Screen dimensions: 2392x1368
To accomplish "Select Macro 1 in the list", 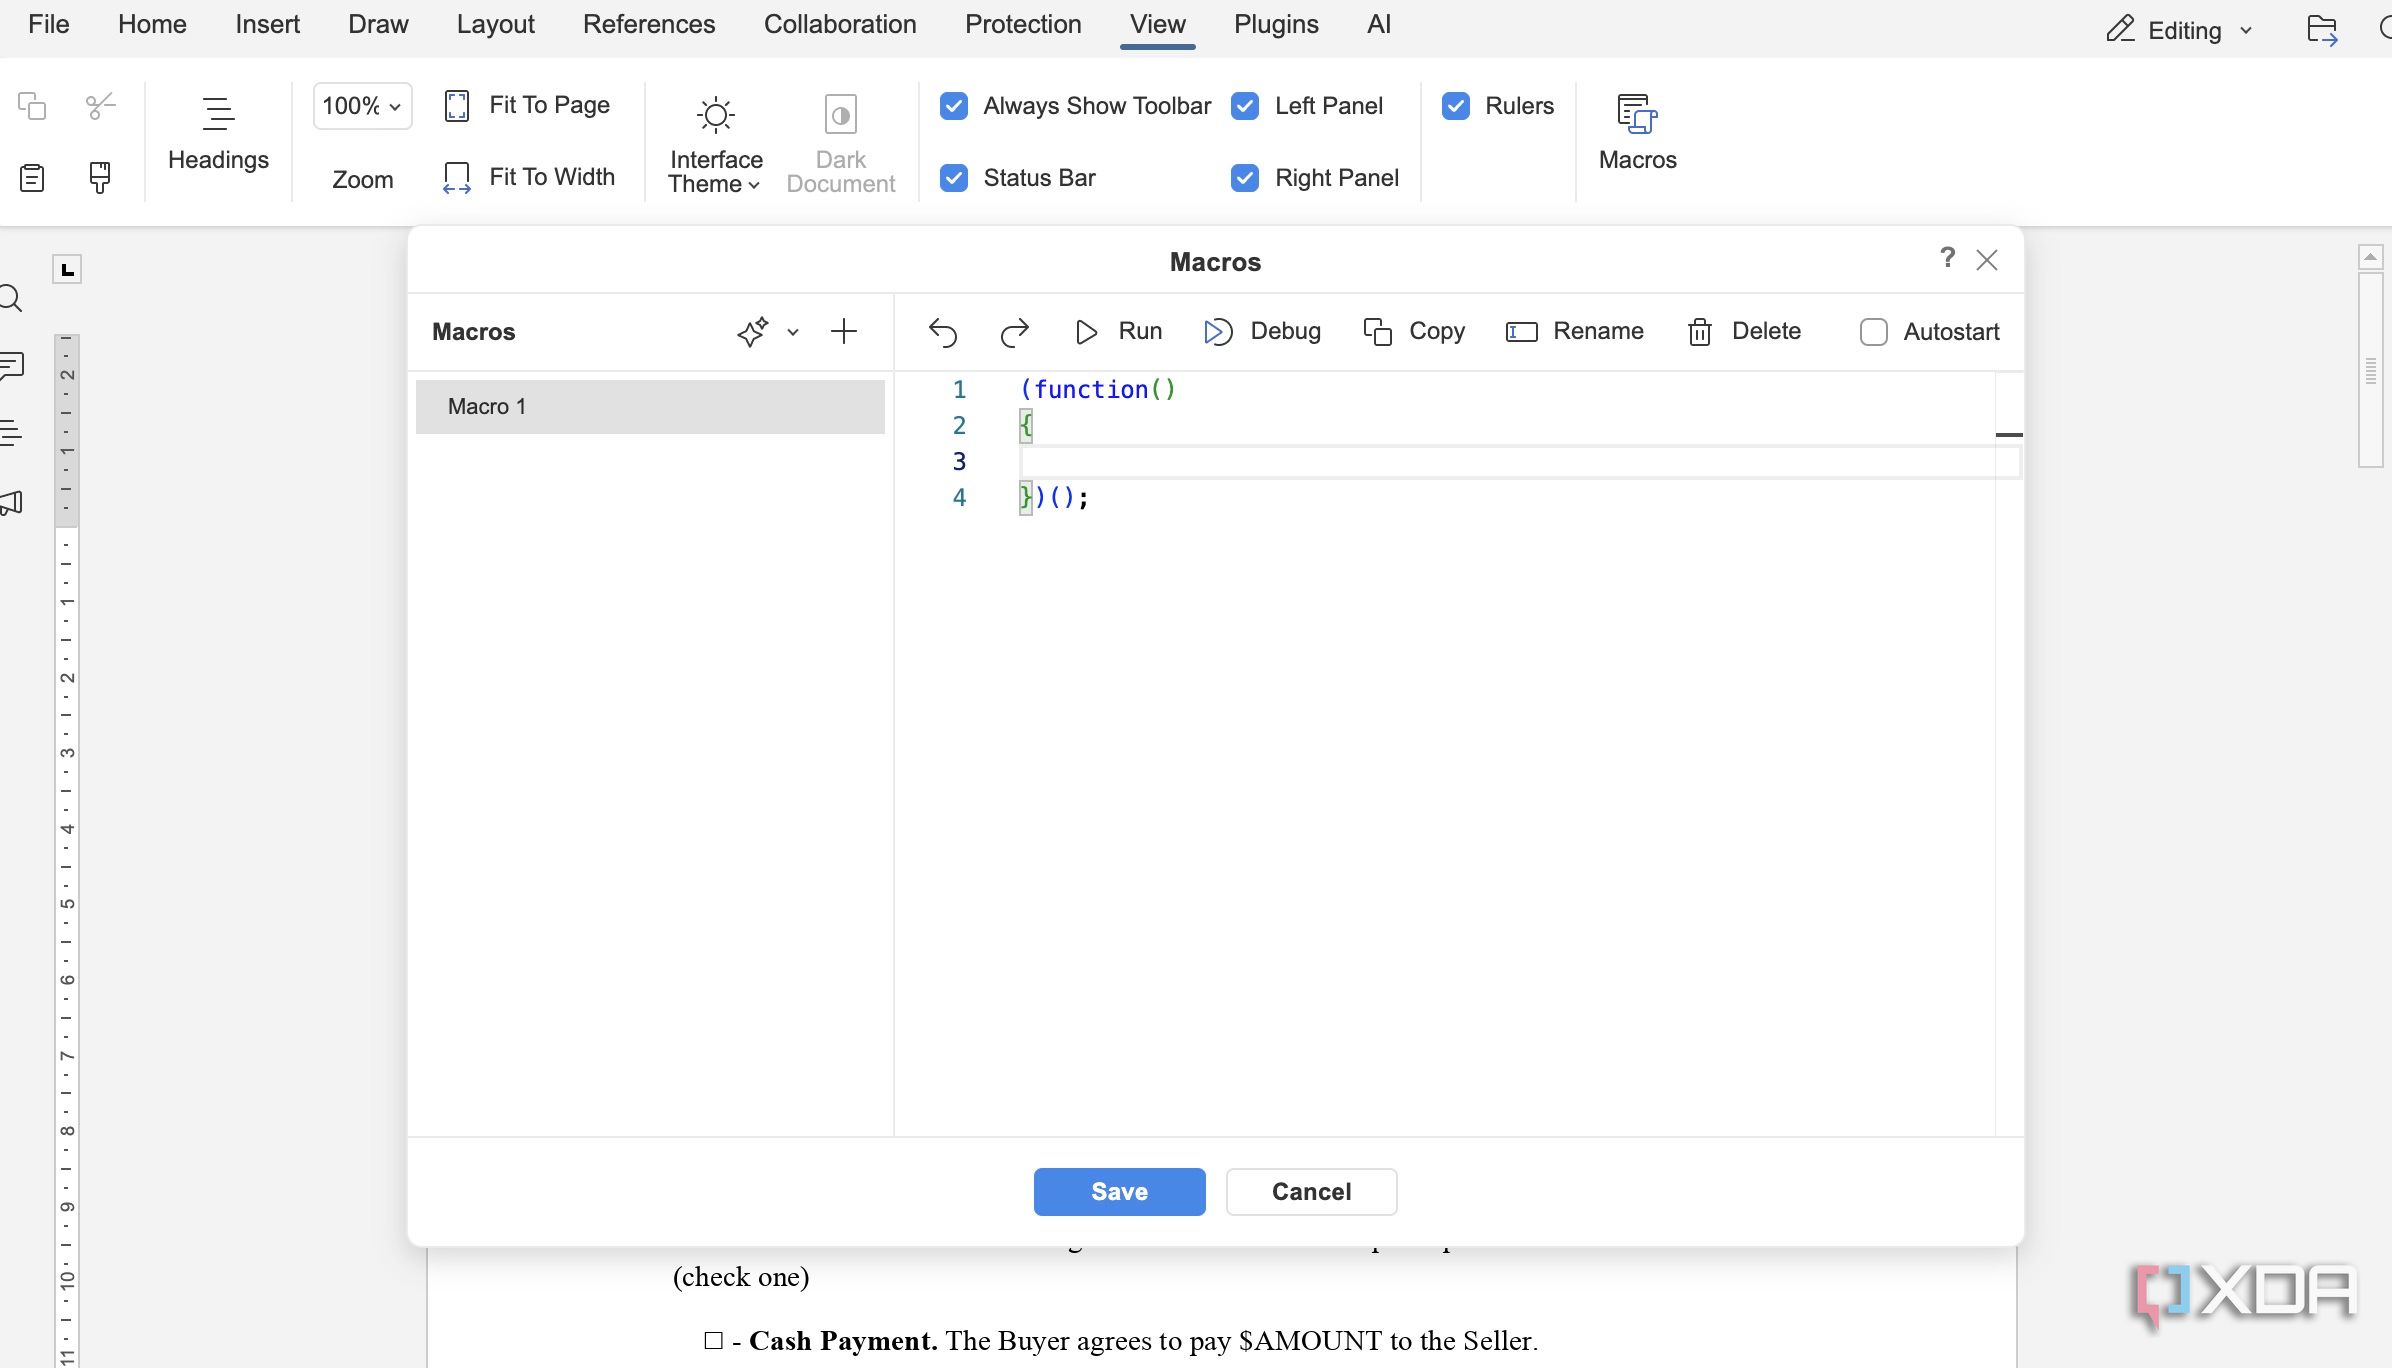I will (650, 407).
